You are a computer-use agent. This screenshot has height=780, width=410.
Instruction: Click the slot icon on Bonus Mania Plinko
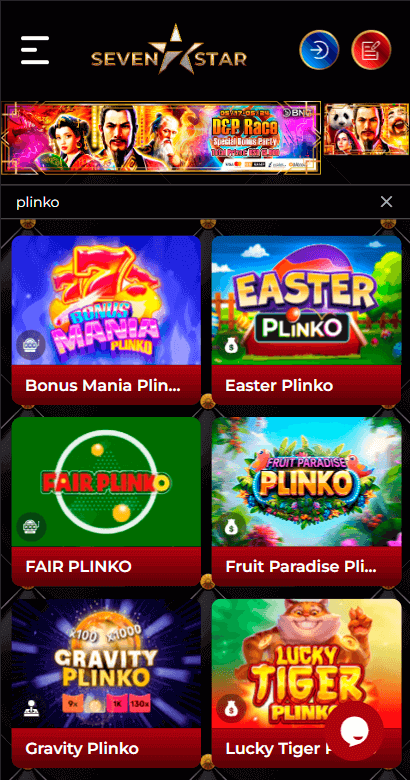(x=31, y=345)
